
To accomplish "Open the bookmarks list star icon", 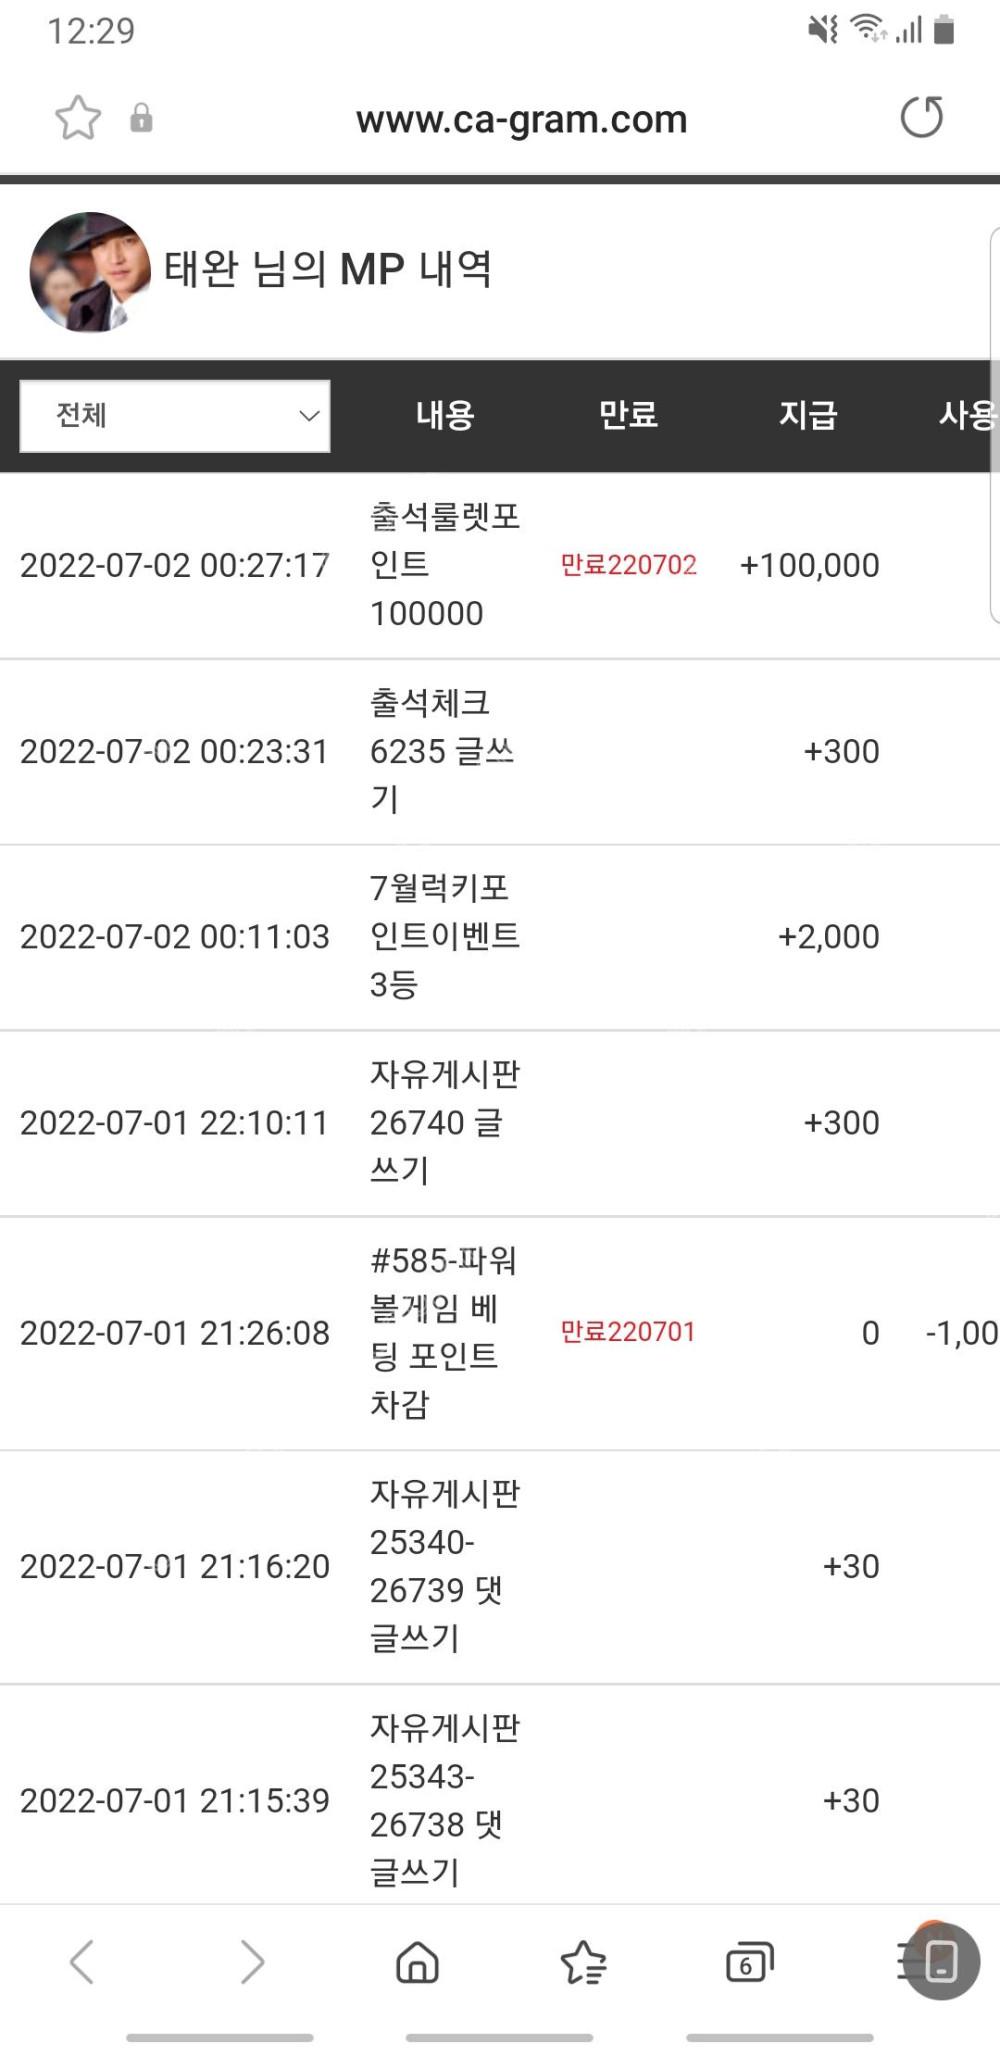I will (583, 1962).
